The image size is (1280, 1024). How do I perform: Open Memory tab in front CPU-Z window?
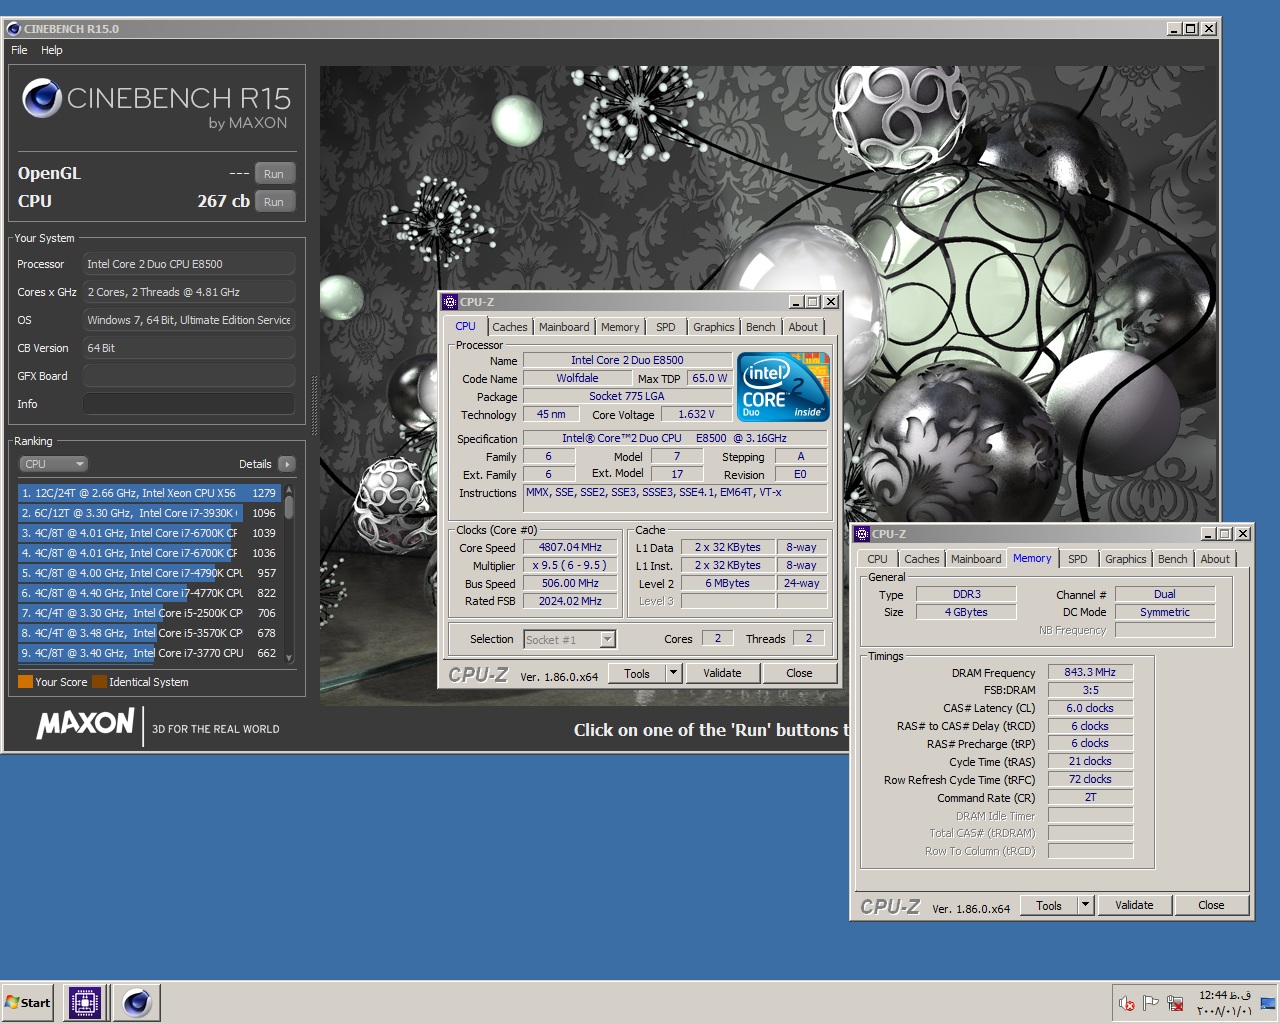[x=620, y=327]
